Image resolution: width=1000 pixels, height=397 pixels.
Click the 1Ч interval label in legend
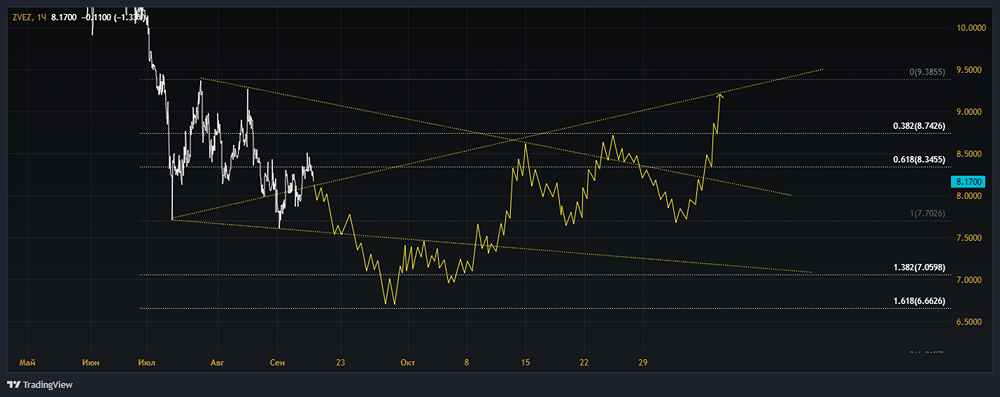tap(41, 17)
